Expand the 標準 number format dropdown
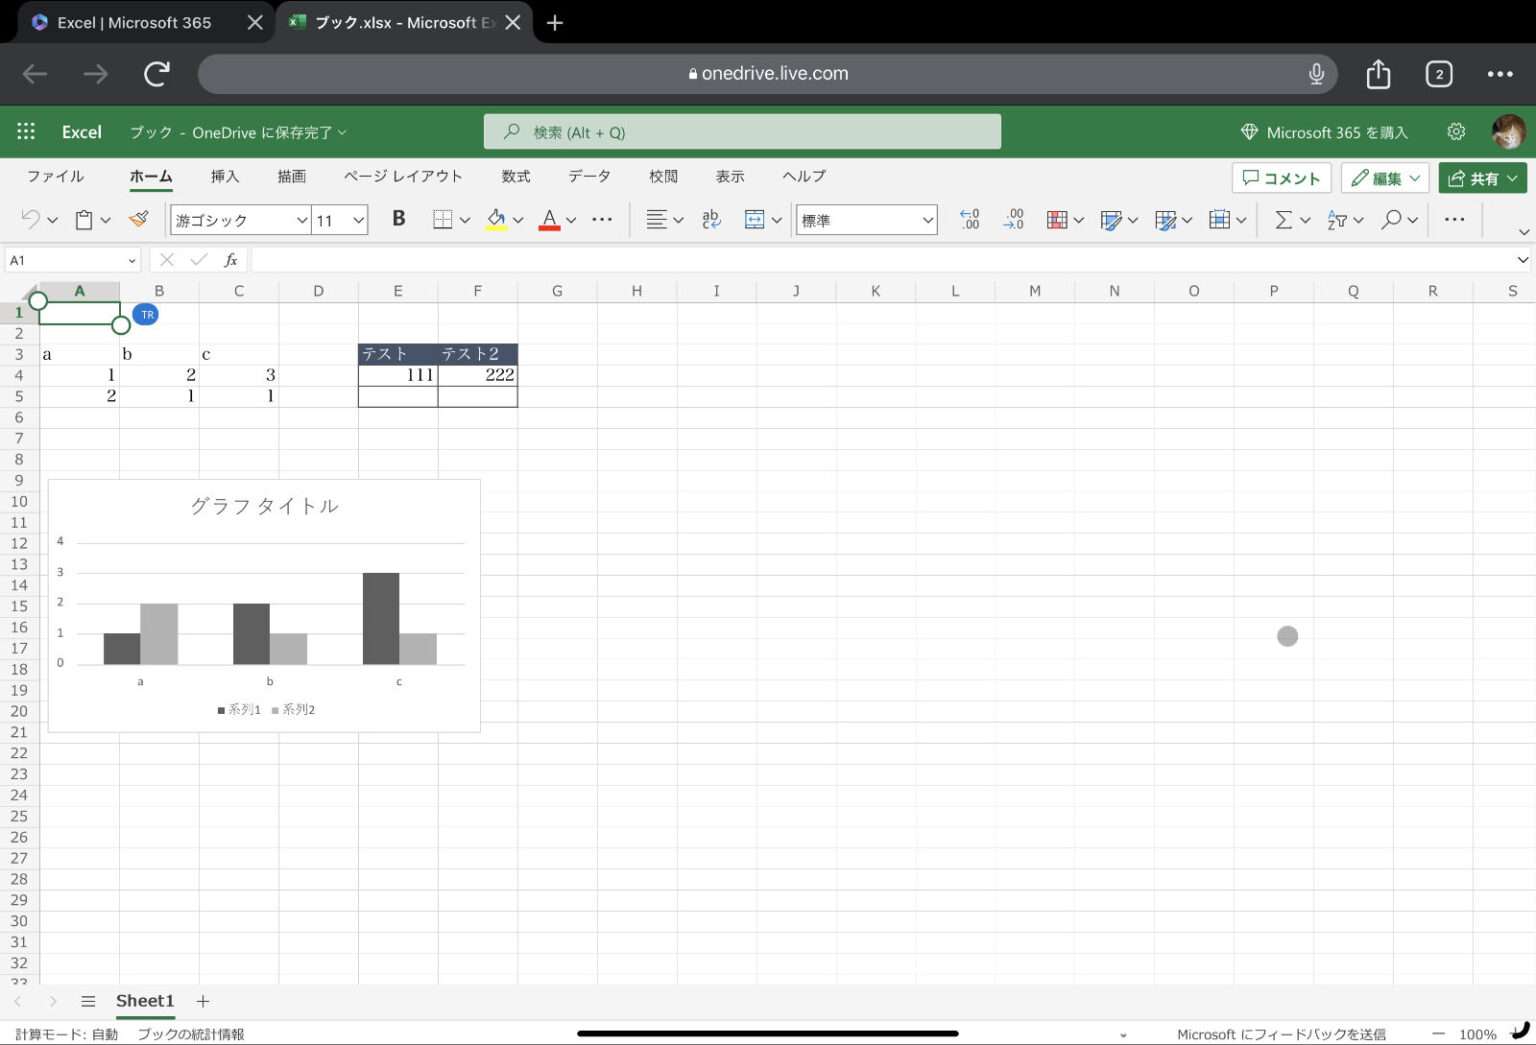The height and width of the screenshot is (1045, 1536). pyautogui.click(x=866, y=220)
